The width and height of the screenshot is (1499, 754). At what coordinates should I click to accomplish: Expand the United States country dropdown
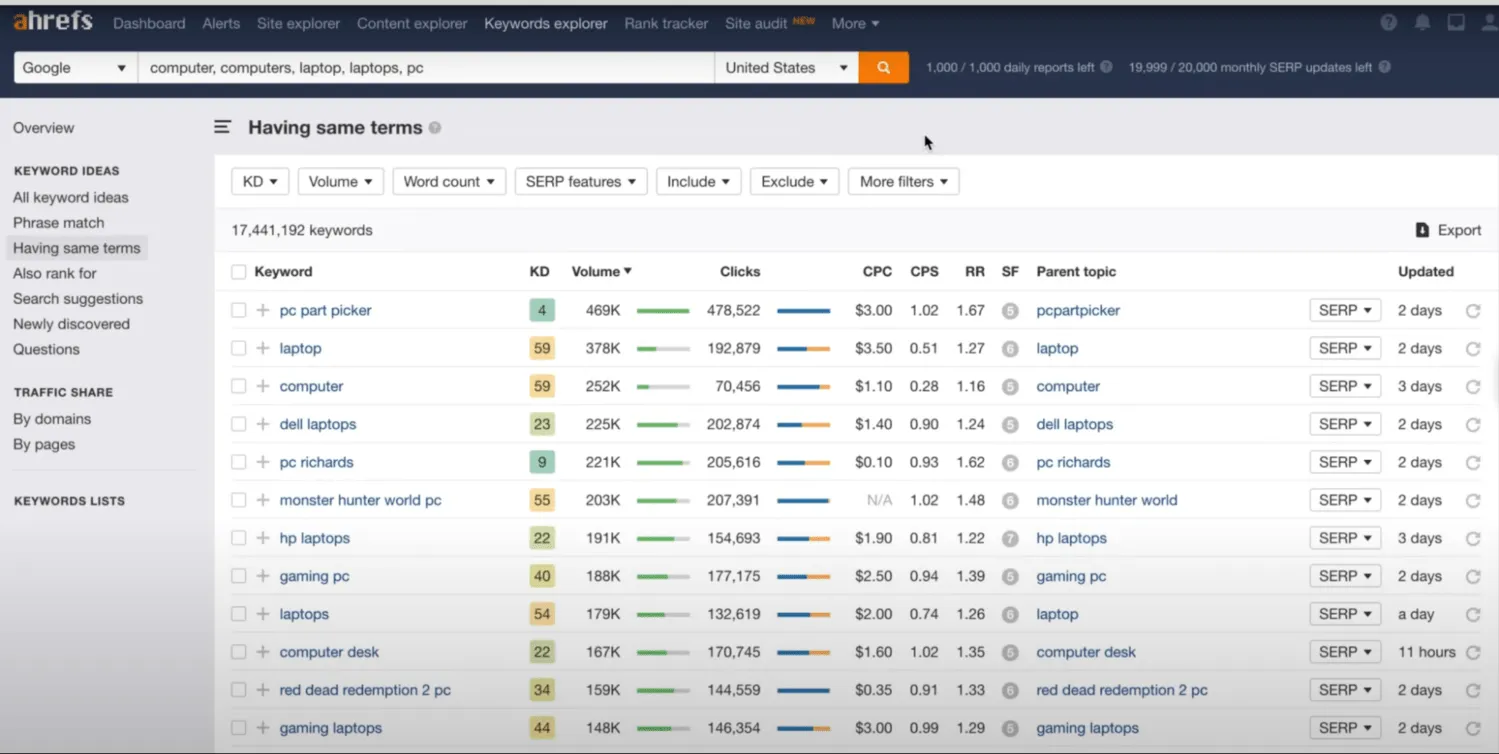786,68
